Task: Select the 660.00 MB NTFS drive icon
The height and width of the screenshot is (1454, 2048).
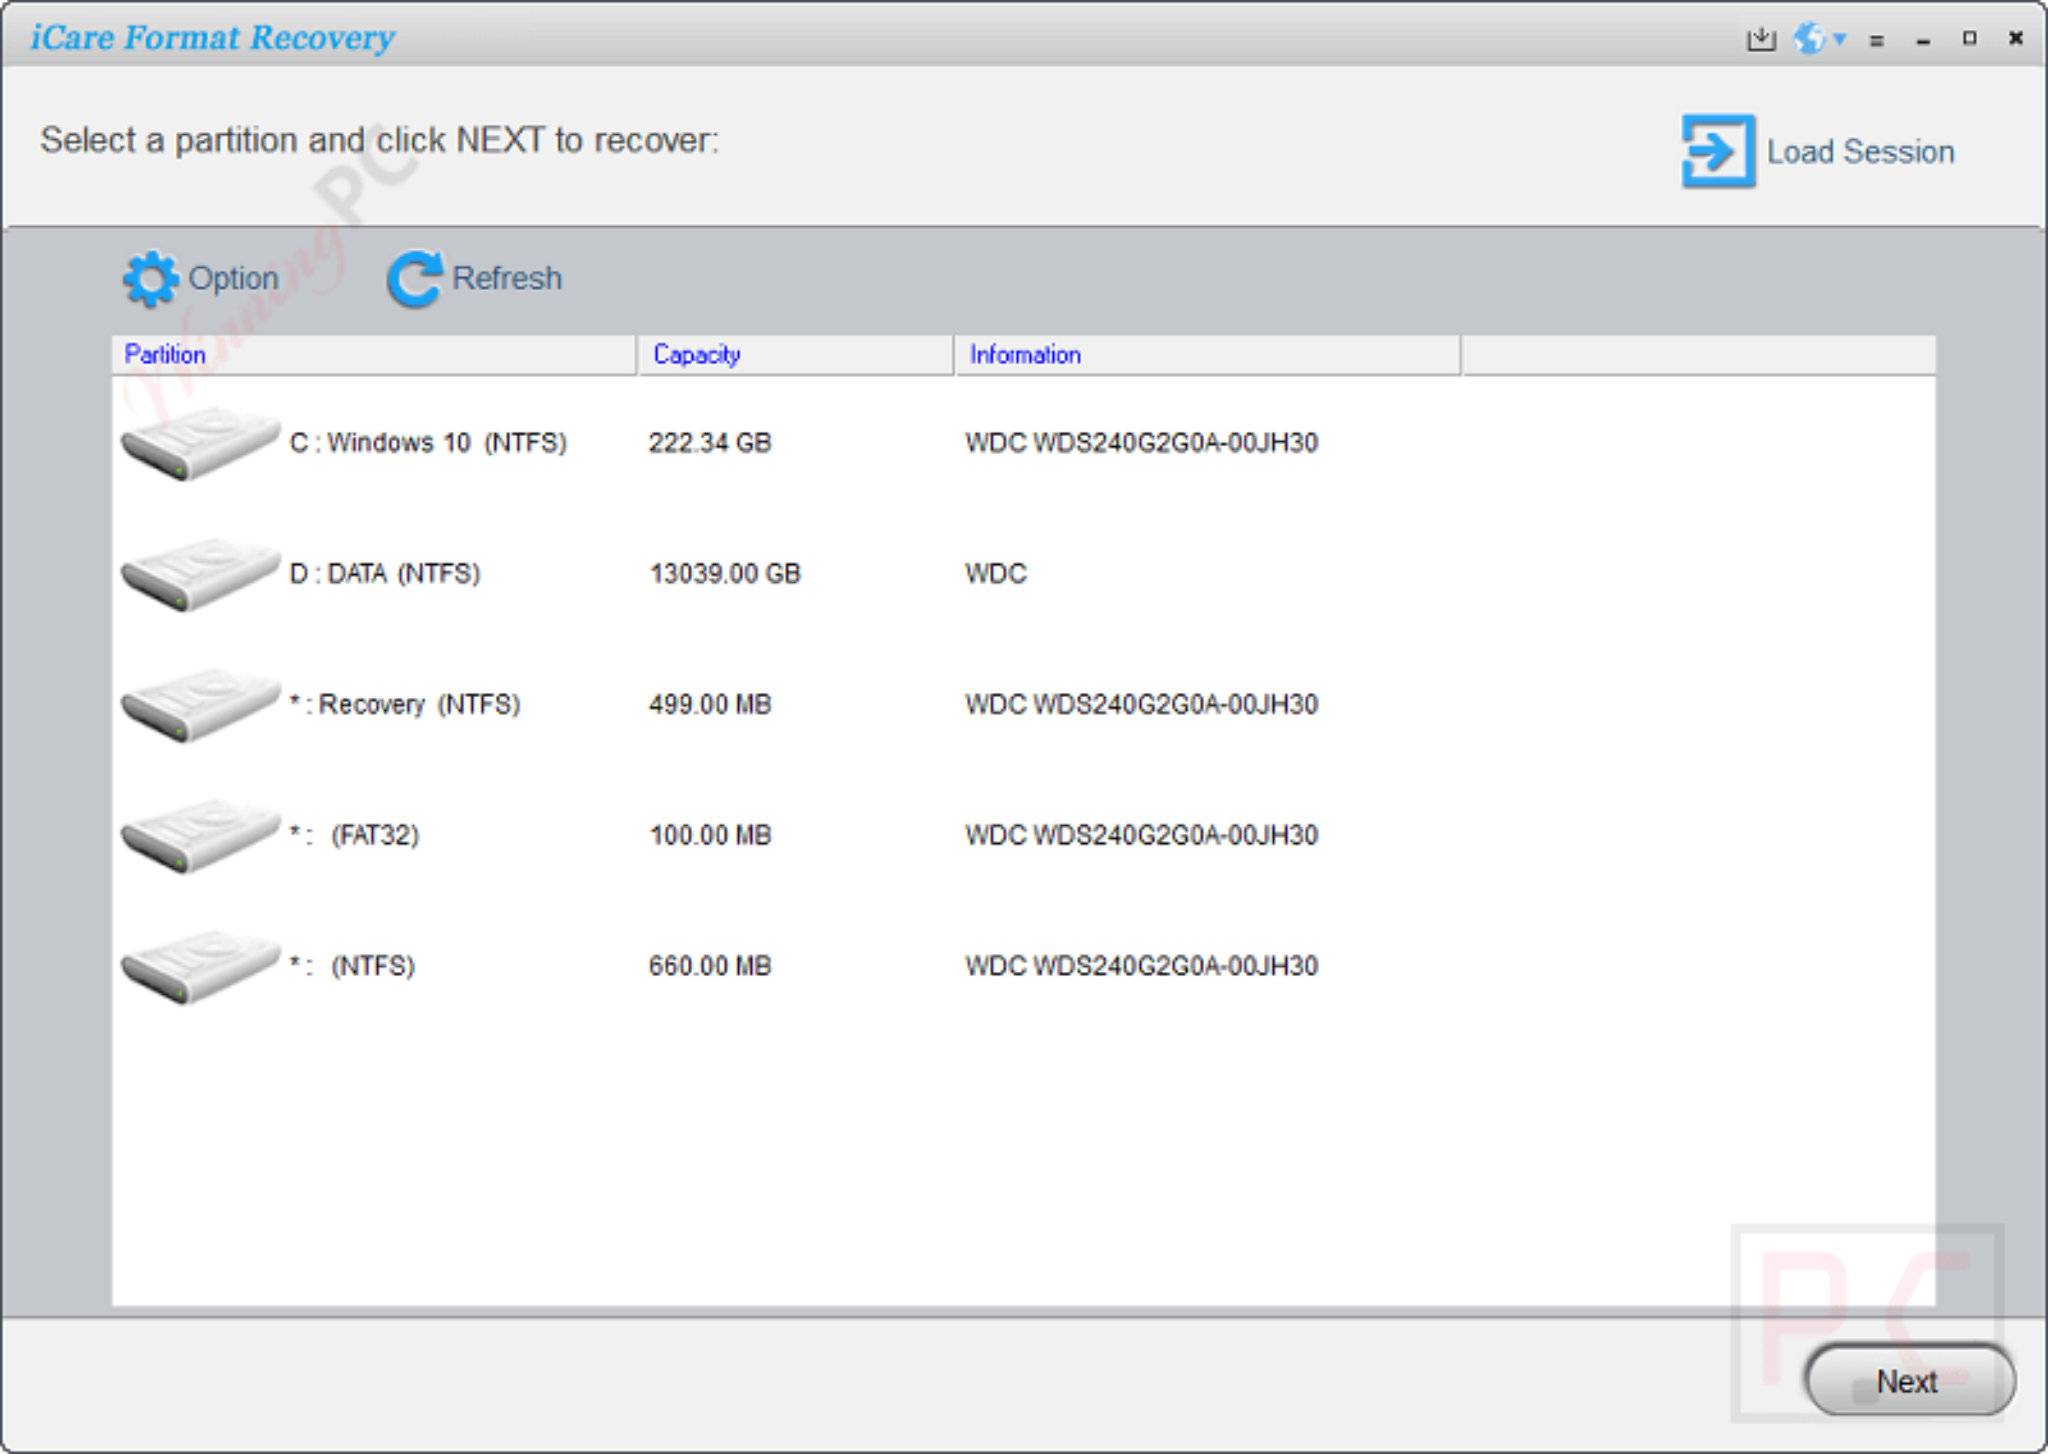Action: [199, 967]
